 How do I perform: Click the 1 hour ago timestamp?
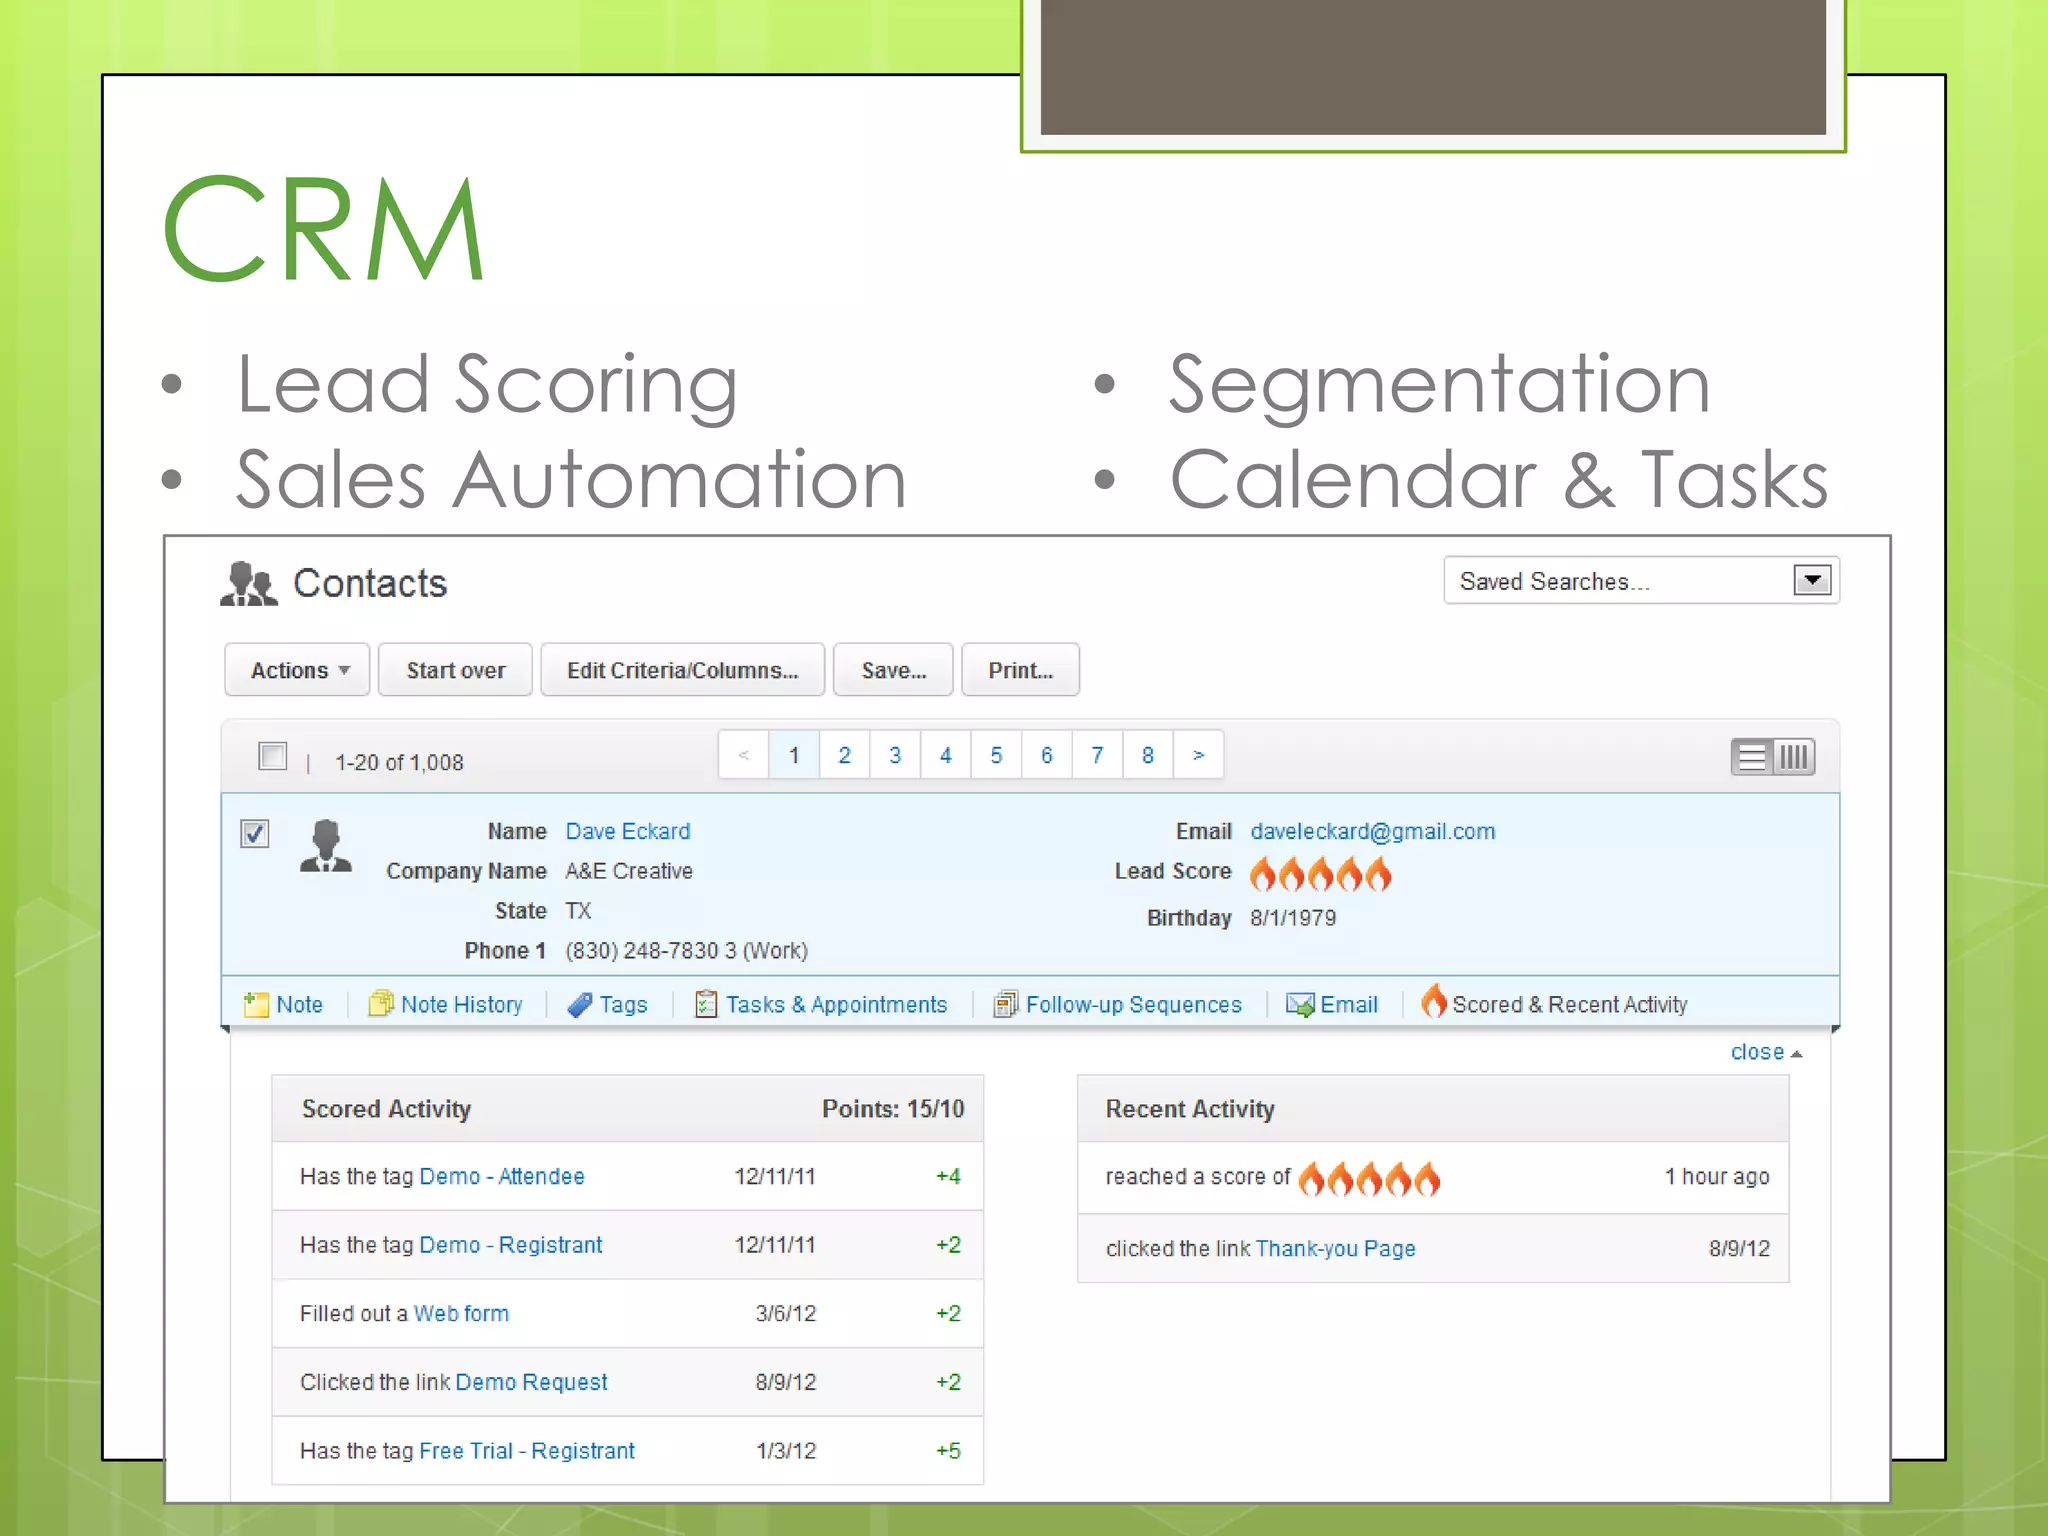[1717, 1176]
